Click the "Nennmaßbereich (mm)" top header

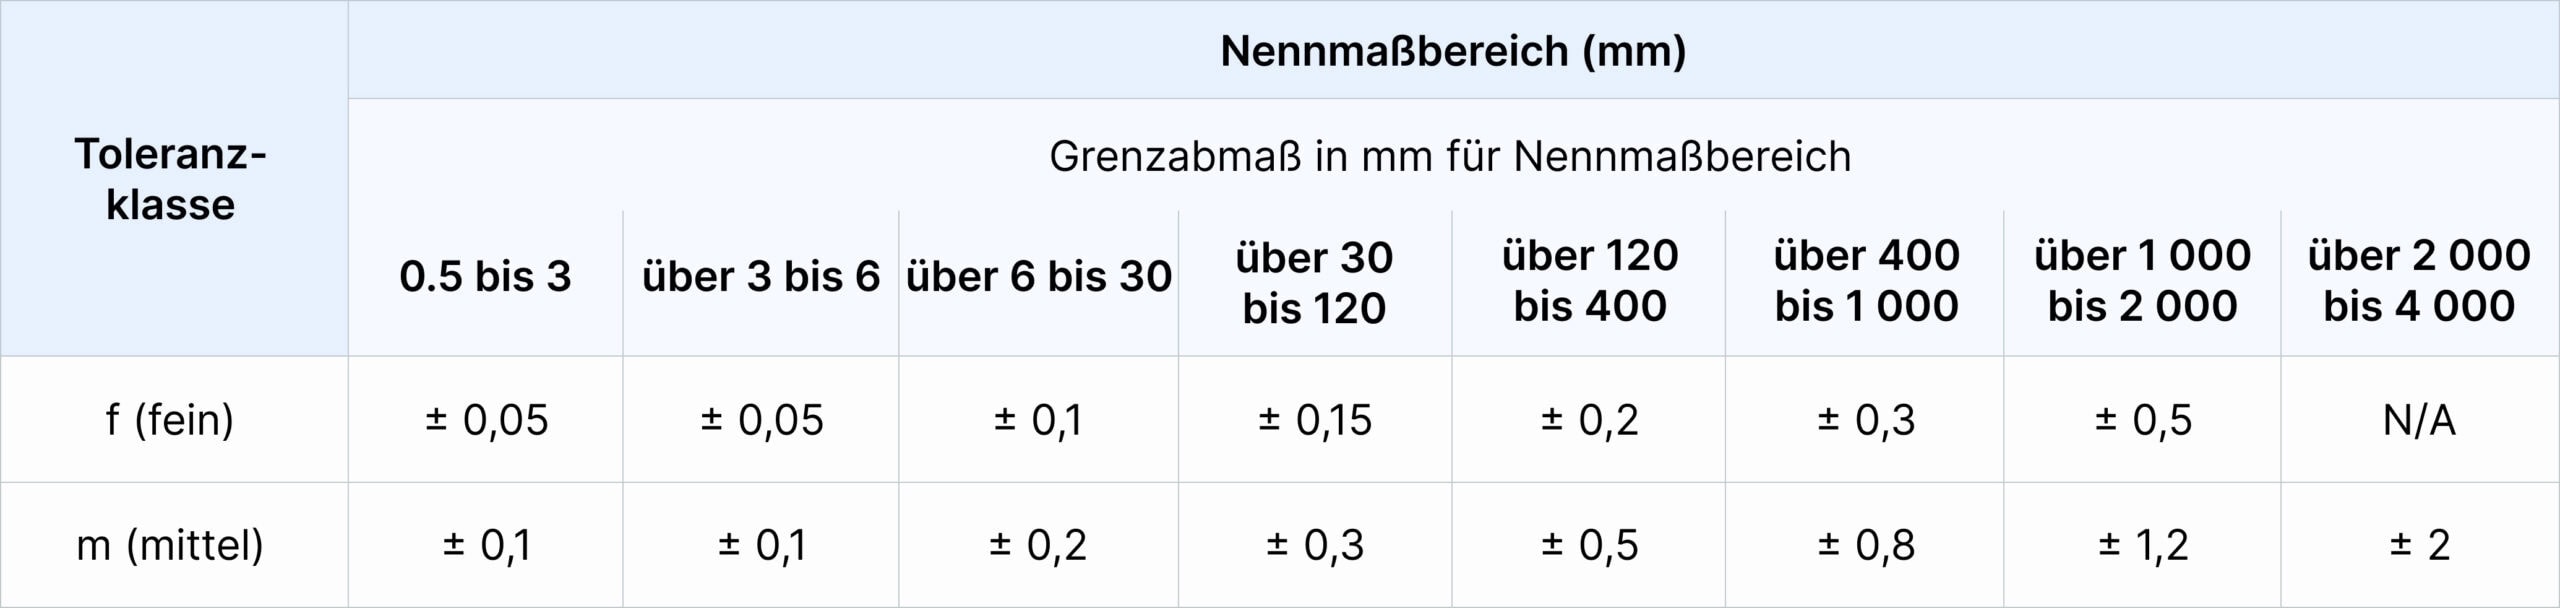tap(1452, 51)
